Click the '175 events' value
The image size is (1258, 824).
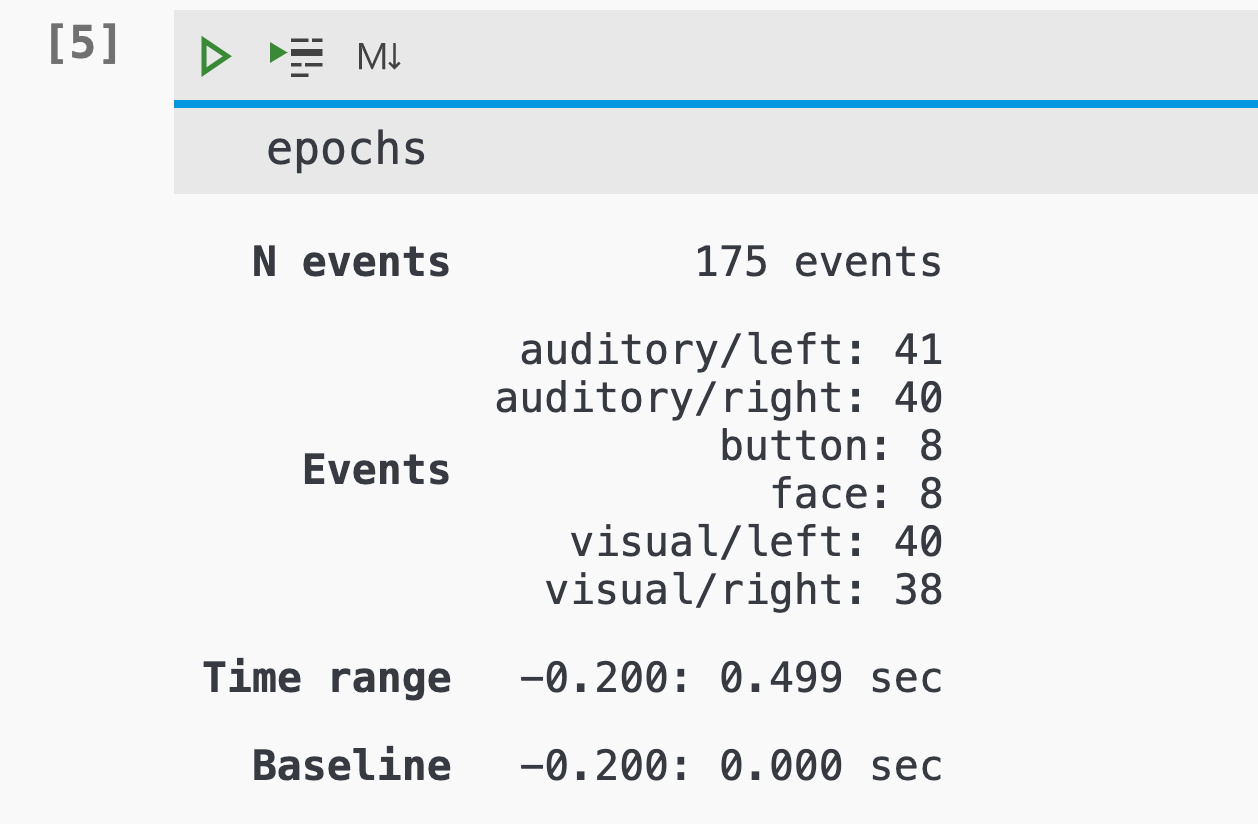818,262
